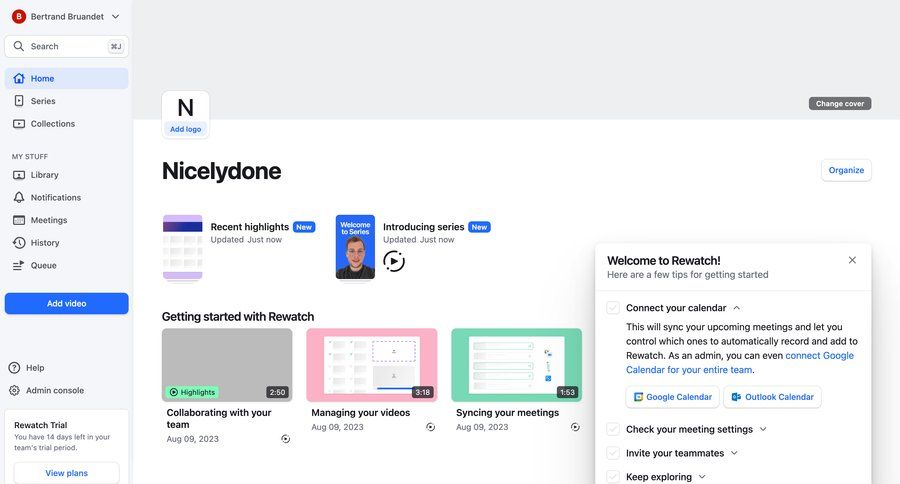This screenshot has height=484, width=900.
Task: Open Notifications in the sidebar
Action: pos(67,198)
